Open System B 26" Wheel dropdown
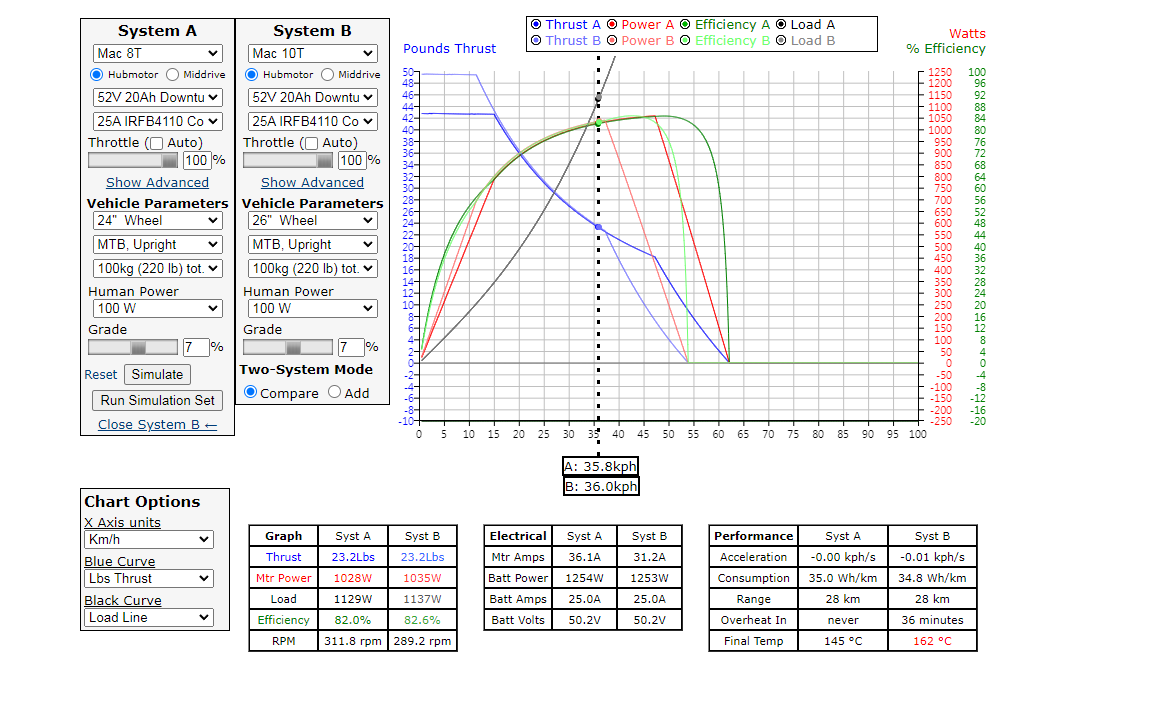Image resolution: width=1157 pixels, height=704 pixels. point(312,220)
